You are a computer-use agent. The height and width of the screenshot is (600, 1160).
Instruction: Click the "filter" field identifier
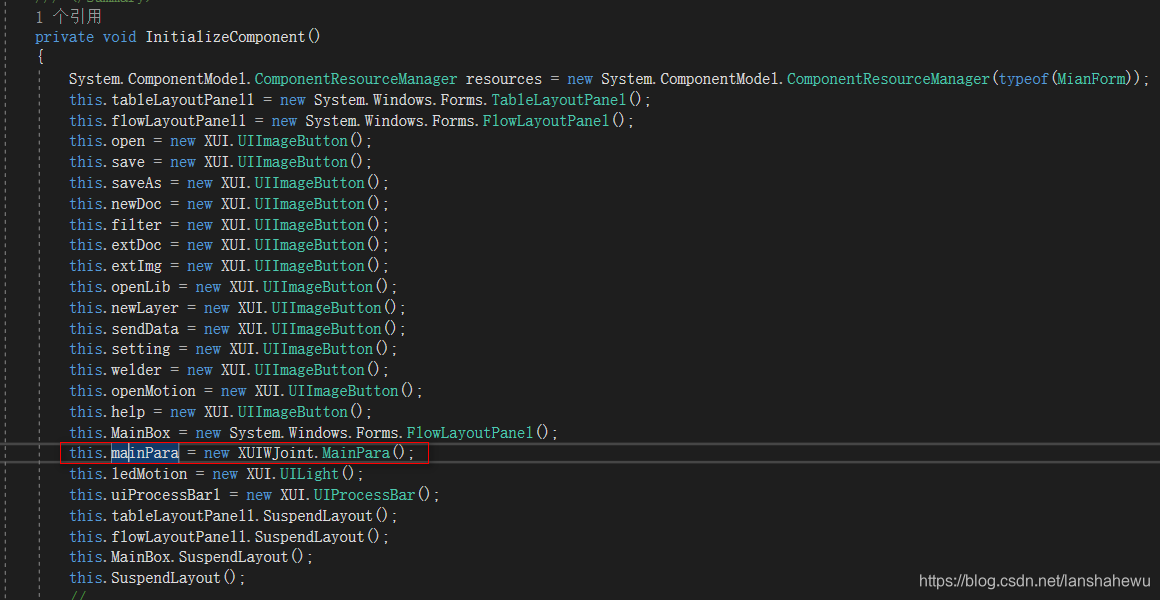[137, 224]
